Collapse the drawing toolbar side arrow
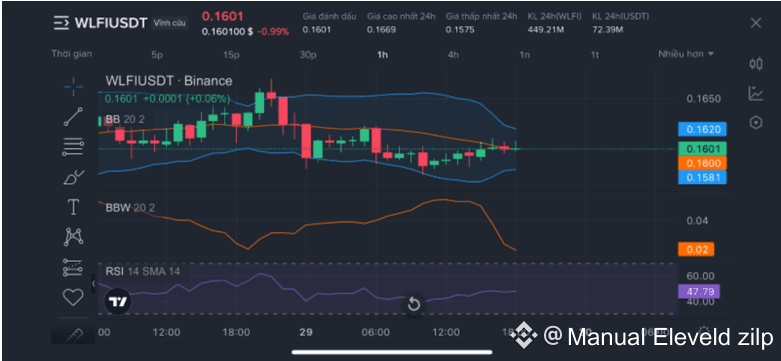 point(93,283)
